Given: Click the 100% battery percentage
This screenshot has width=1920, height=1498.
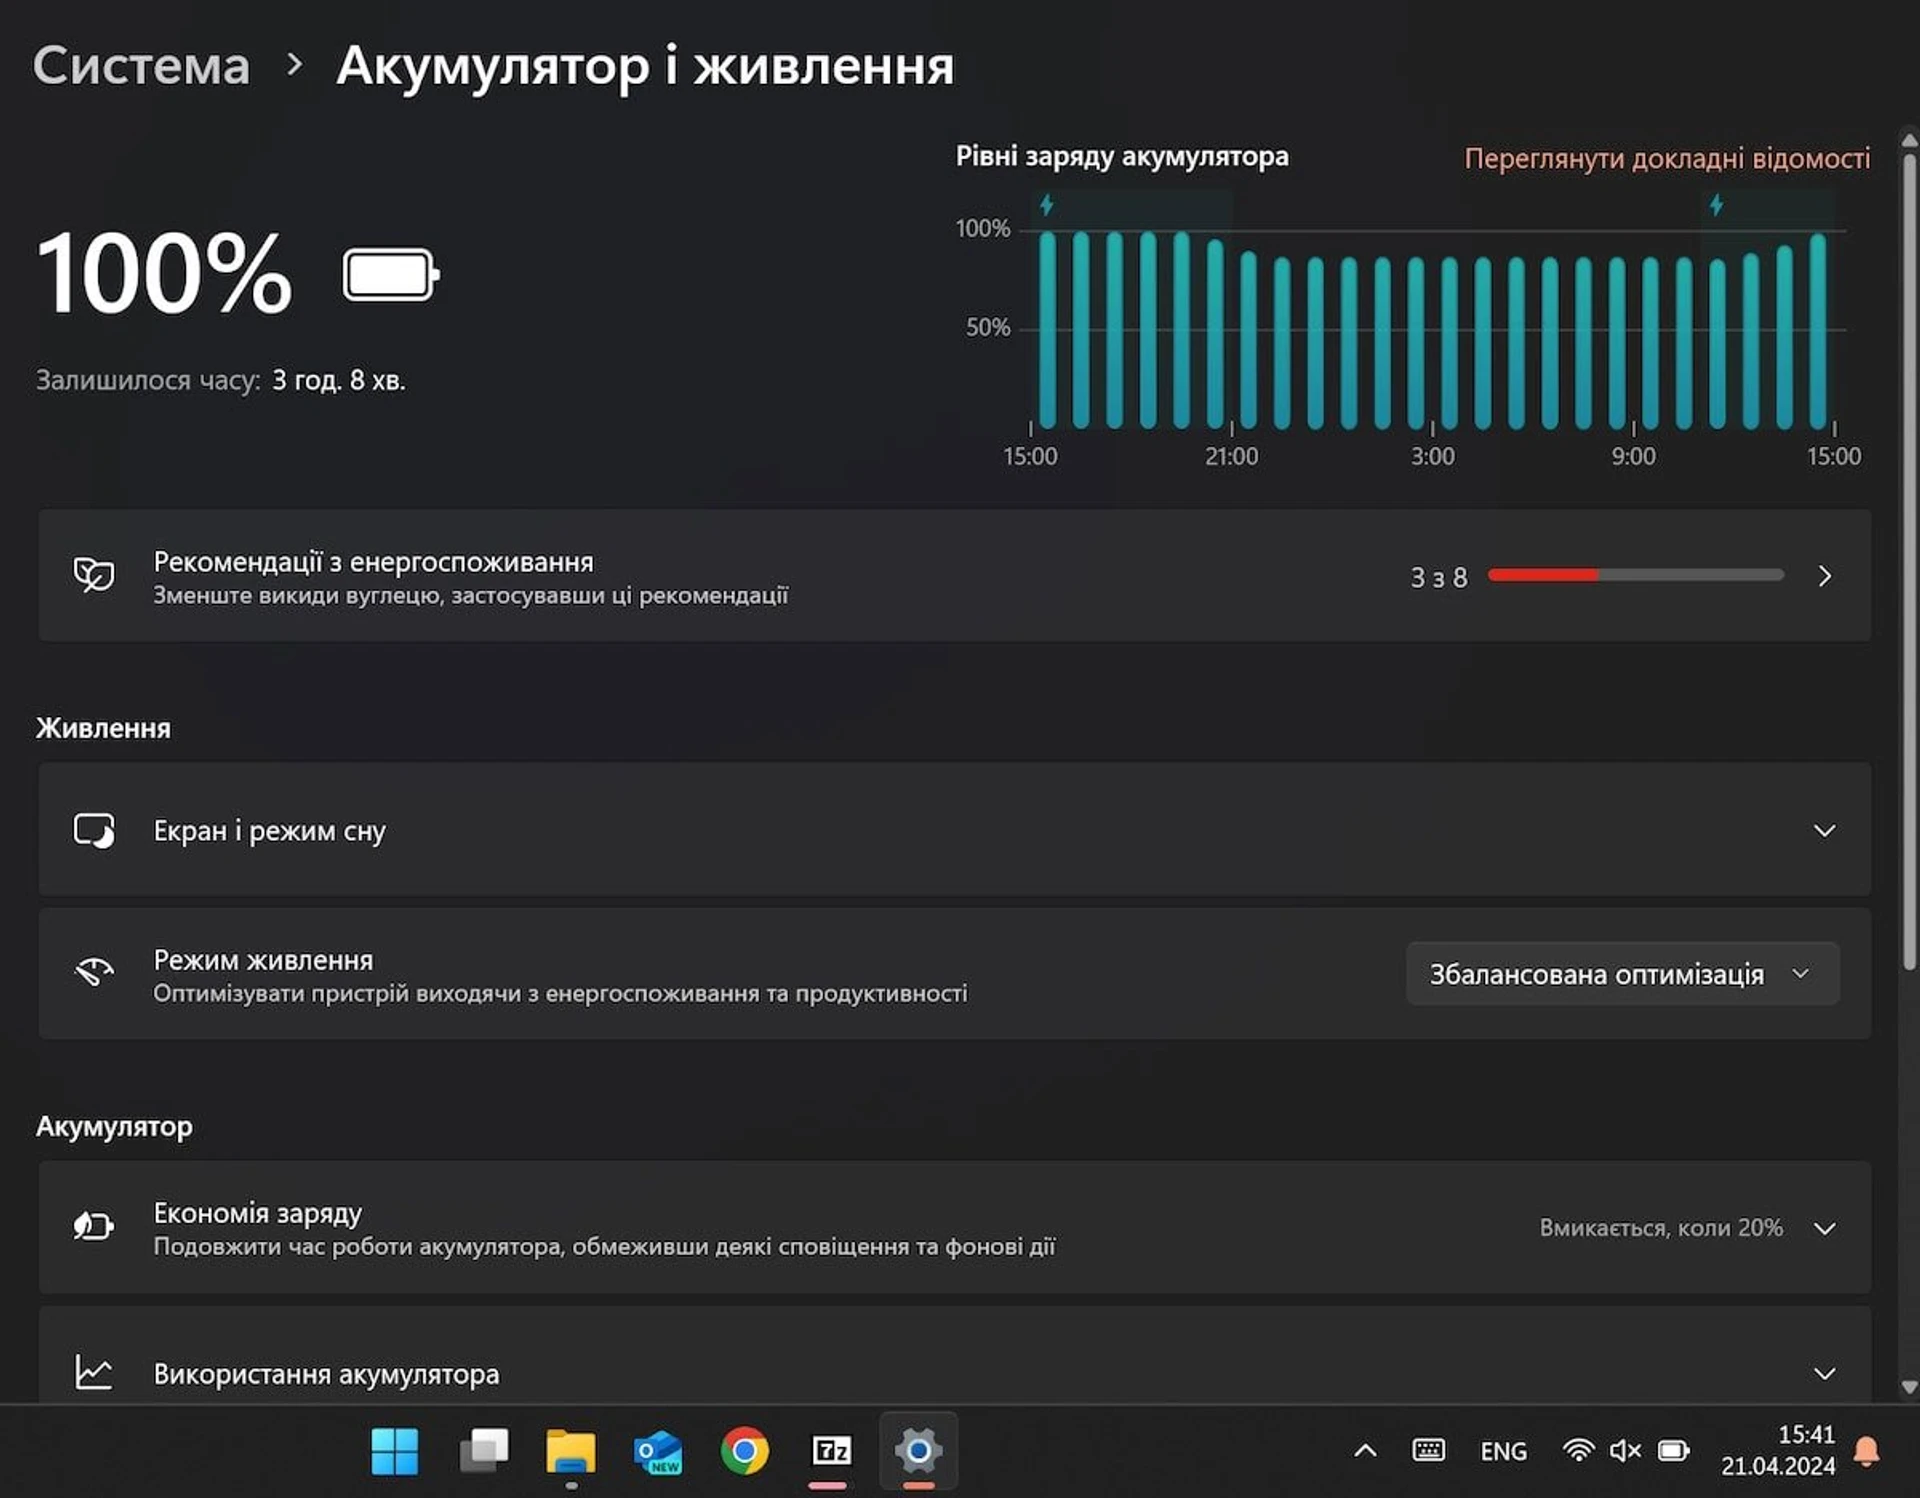Looking at the screenshot, I should click(x=164, y=274).
